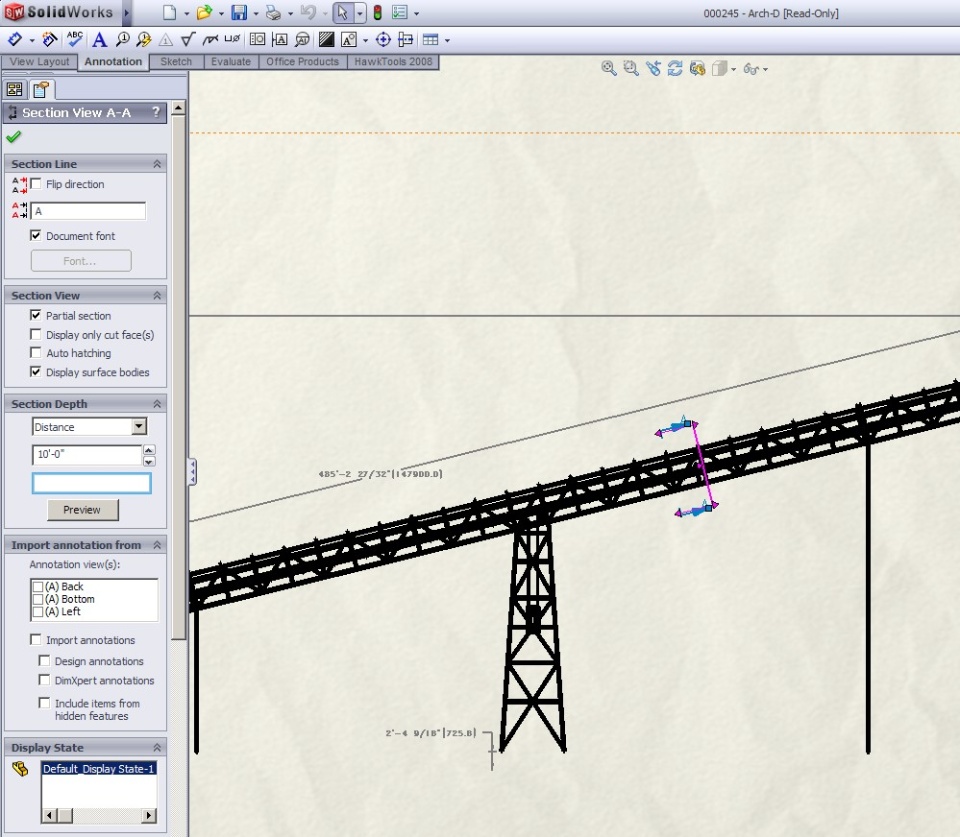Open the Section Depth Distance dropdown
960x837 pixels.
[139, 427]
